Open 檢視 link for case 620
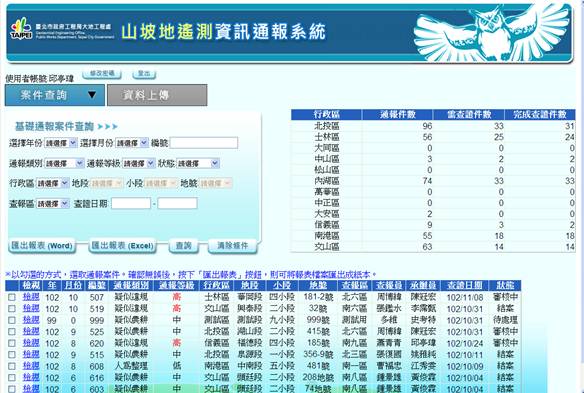Viewport: 584px width, 393px height. click(x=31, y=343)
